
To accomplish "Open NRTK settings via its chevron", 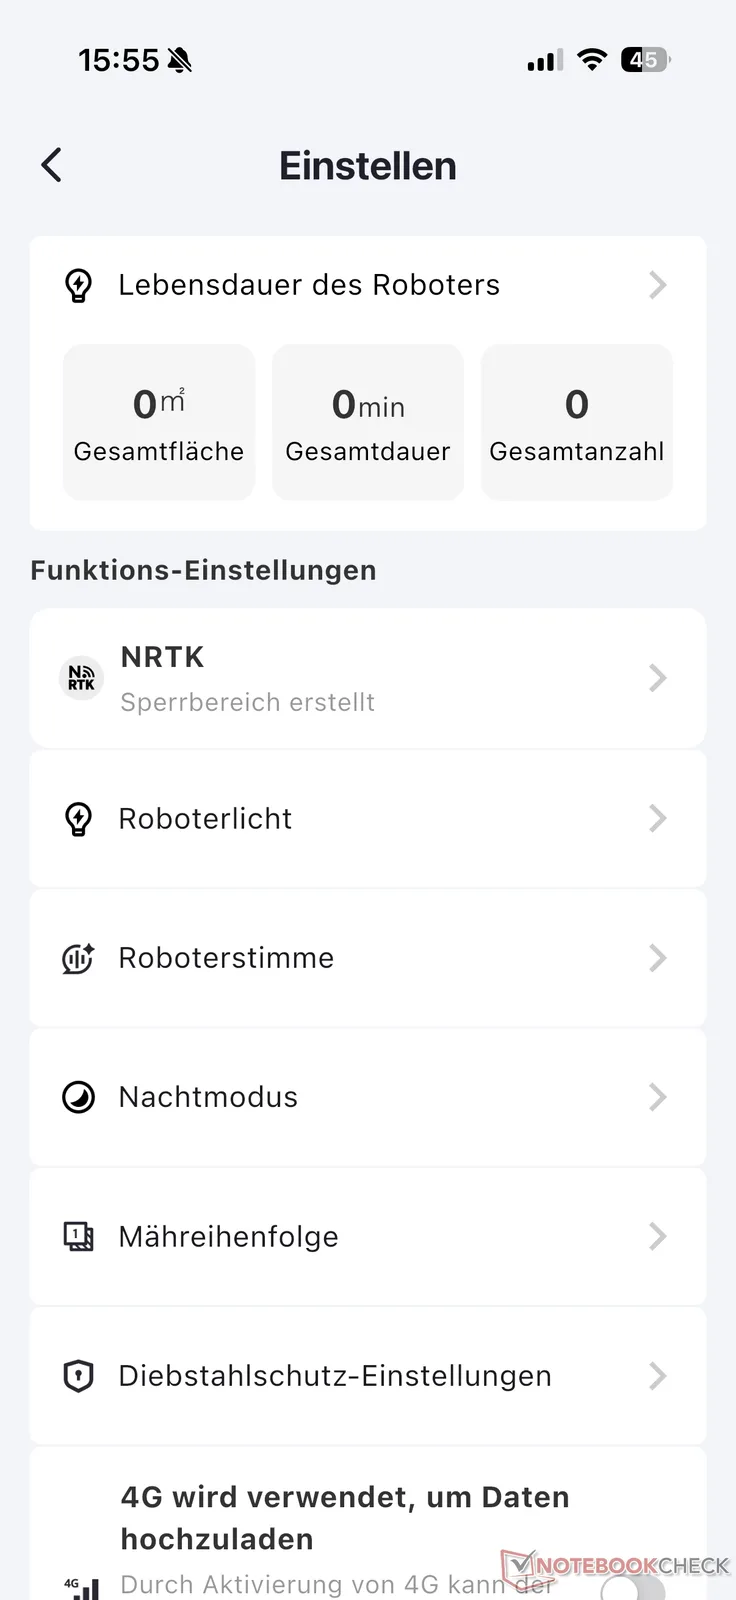I will coord(657,678).
